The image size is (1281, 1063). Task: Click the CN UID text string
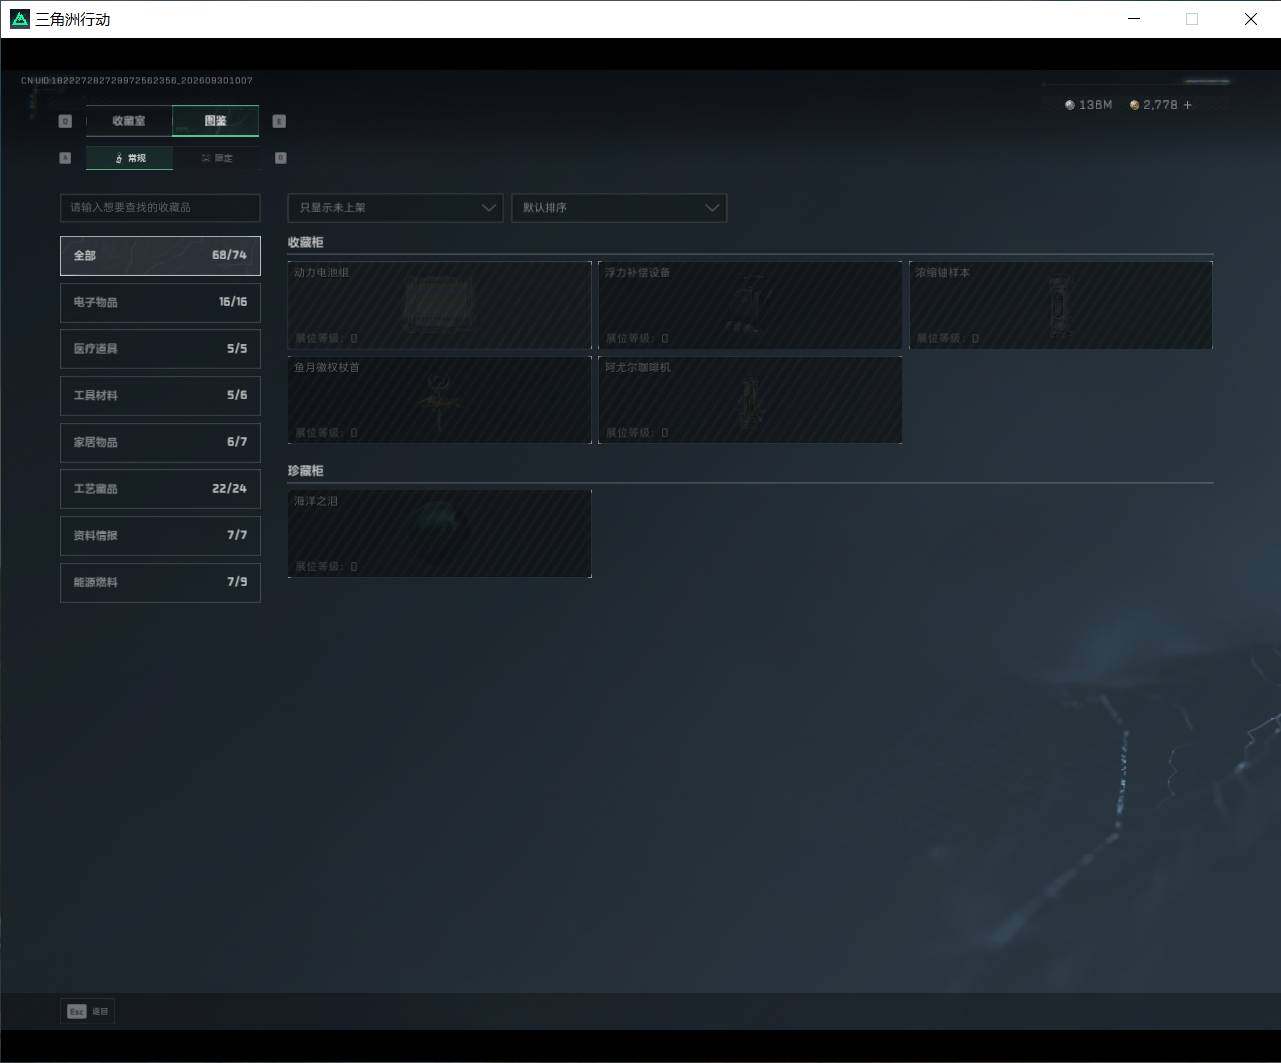137,80
